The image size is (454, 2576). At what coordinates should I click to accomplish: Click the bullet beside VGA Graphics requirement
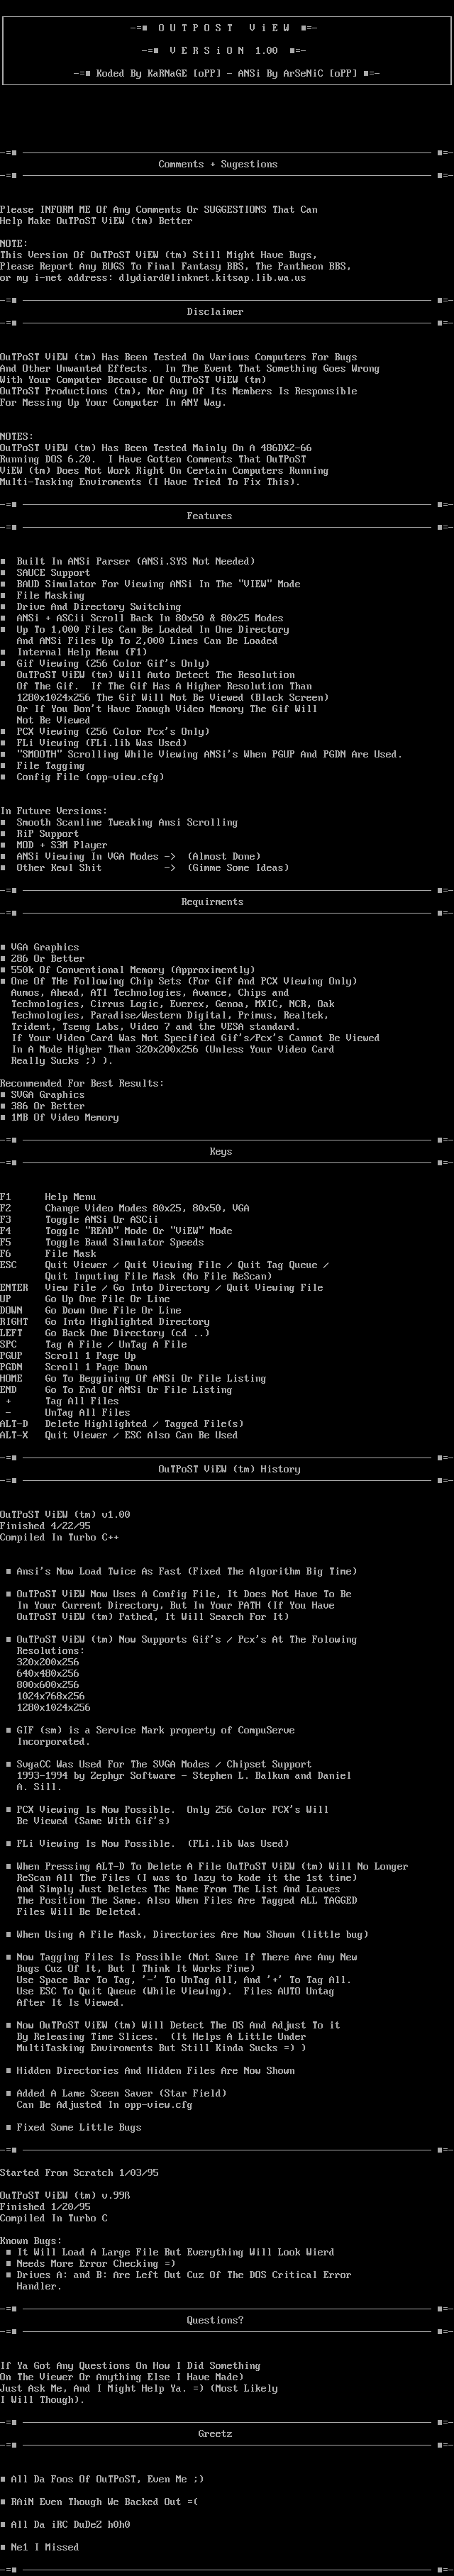3,947
